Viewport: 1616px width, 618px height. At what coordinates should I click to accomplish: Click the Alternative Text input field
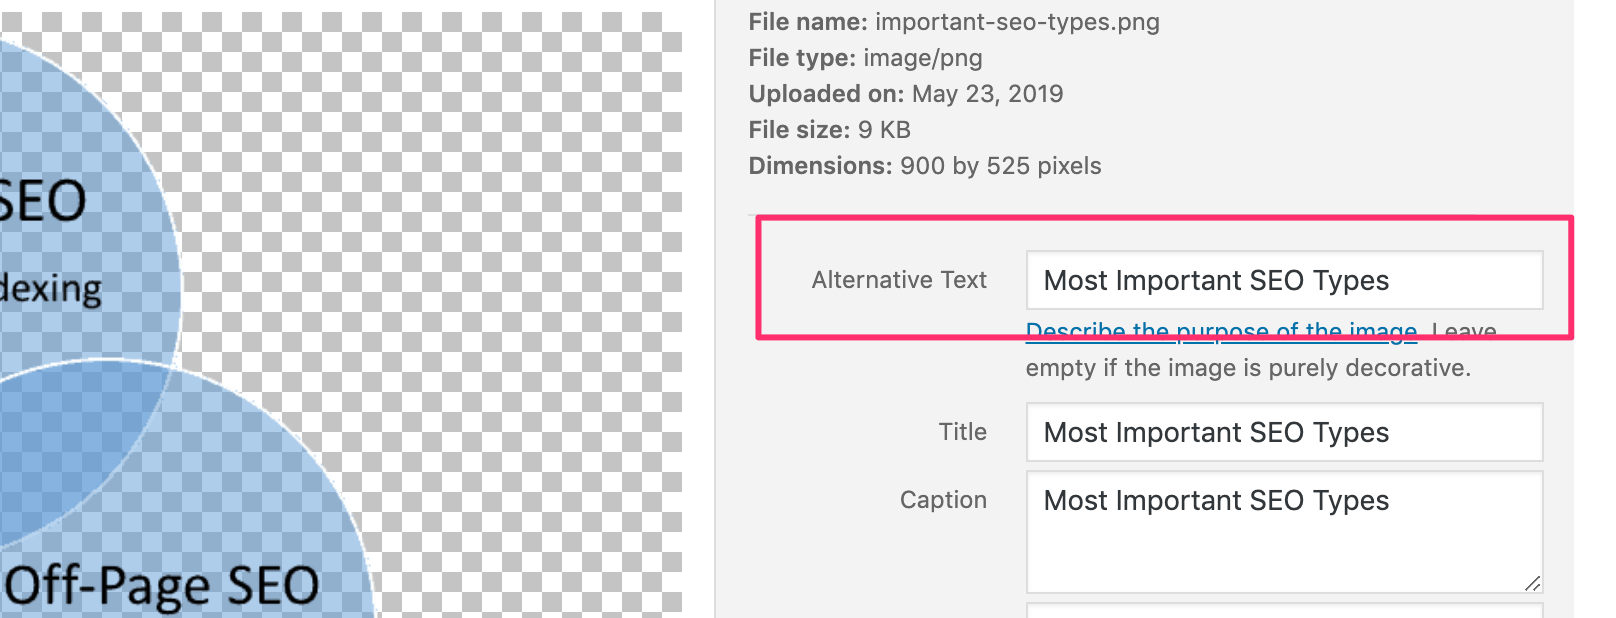click(x=1284, y=280)
